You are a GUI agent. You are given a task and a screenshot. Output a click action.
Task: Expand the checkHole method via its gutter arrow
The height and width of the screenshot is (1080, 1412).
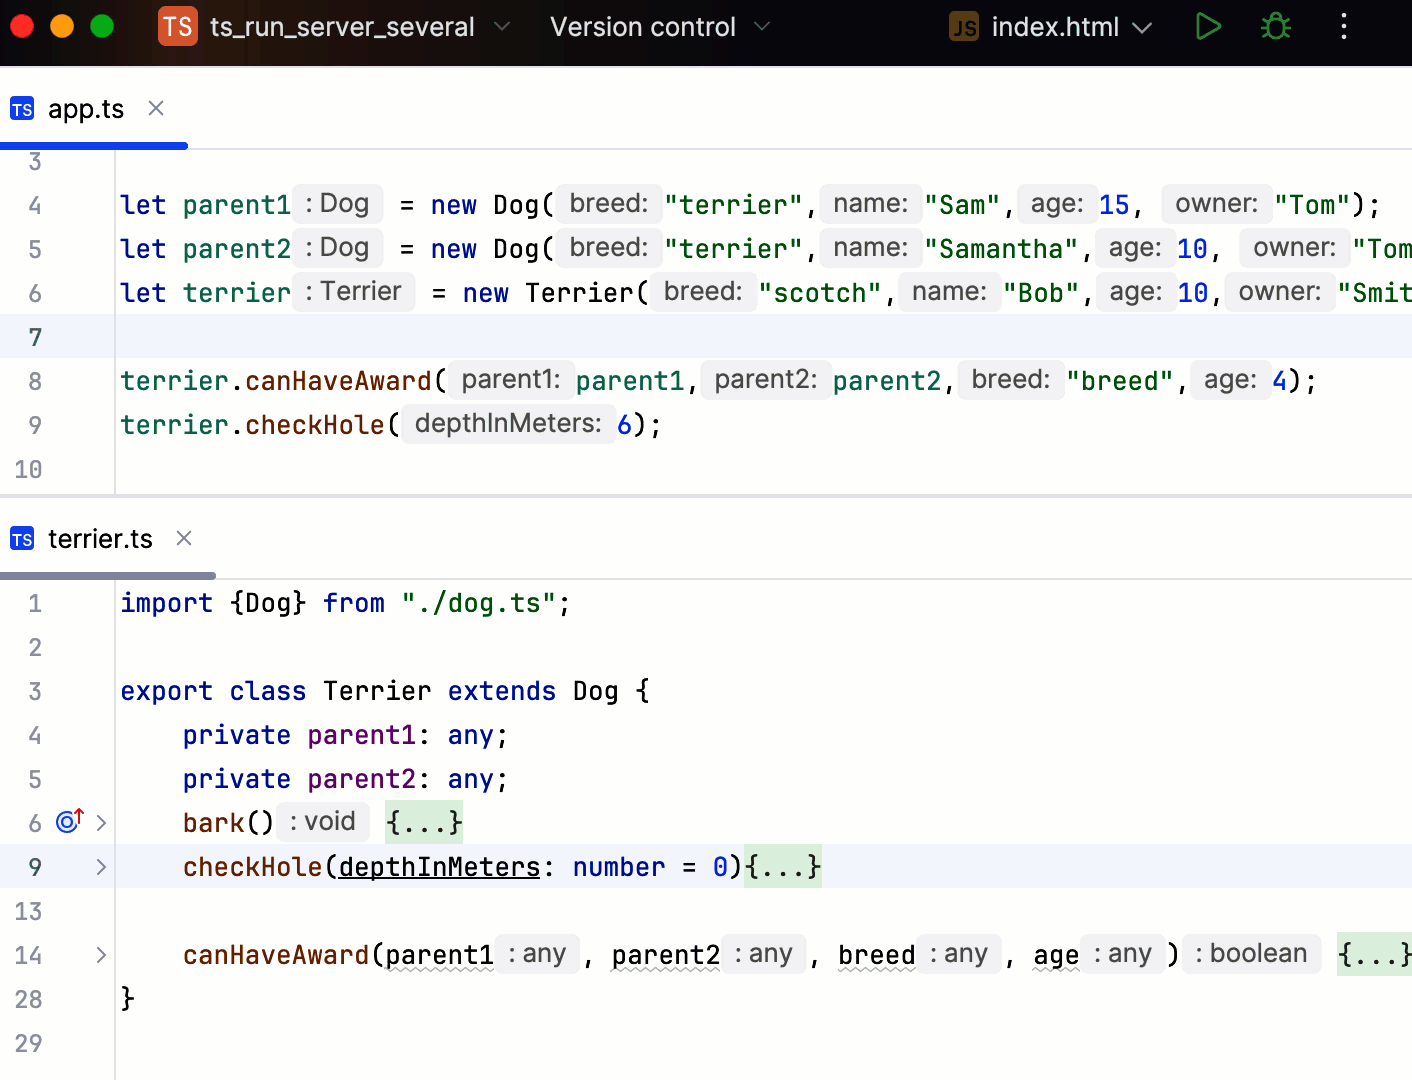pos(100,867)
